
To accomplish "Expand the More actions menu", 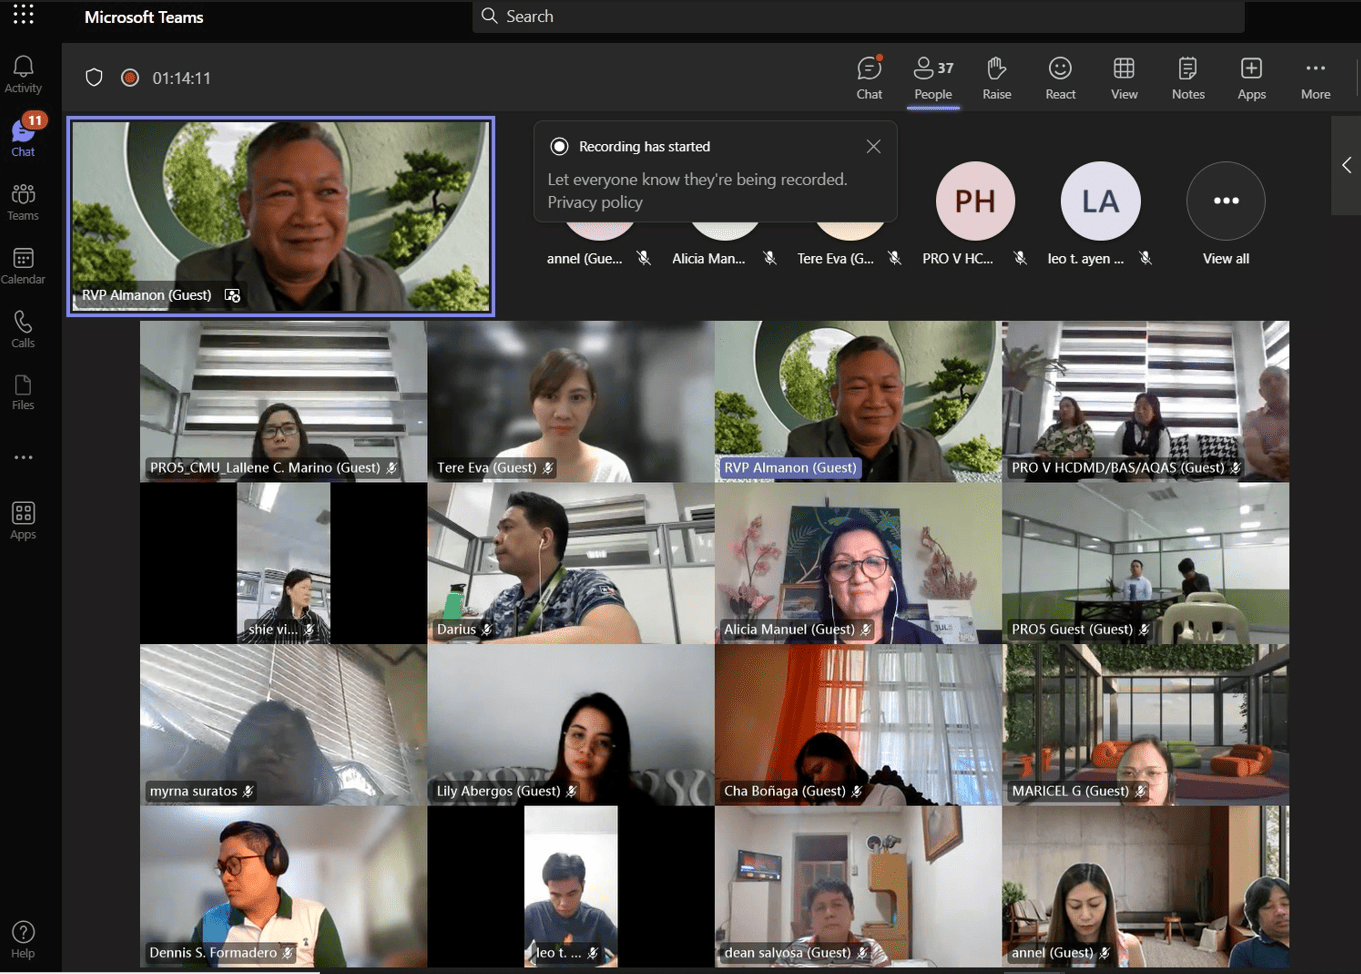I will [1315, 78].
